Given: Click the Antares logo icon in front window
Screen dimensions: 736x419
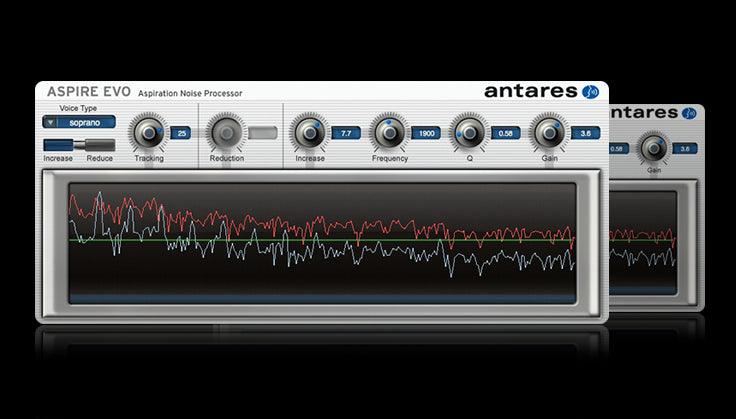Looking at the screenshot, I should (590, 91).
